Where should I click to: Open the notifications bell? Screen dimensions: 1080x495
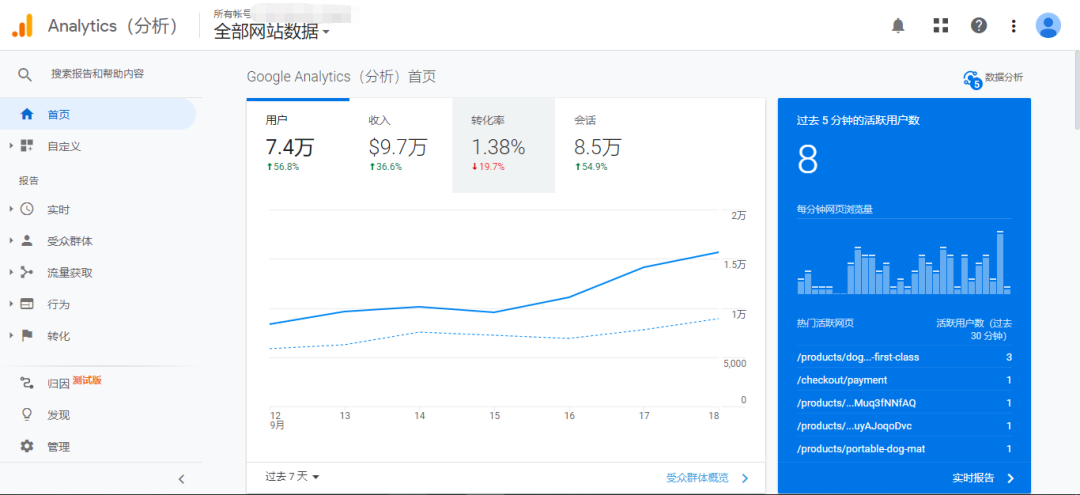(x=898, y=25)
